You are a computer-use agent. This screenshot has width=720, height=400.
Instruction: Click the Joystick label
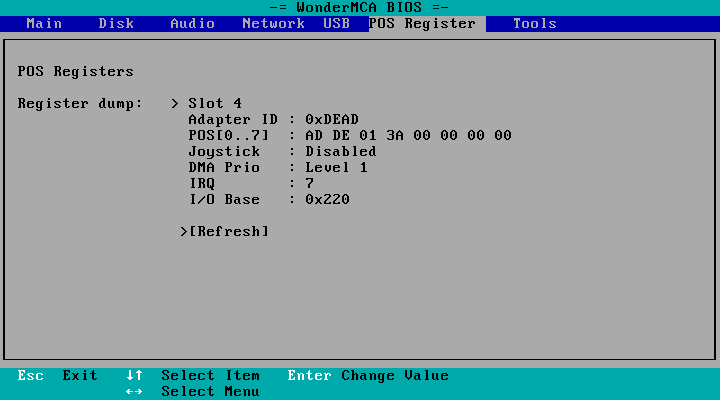[x=224, y=152]
